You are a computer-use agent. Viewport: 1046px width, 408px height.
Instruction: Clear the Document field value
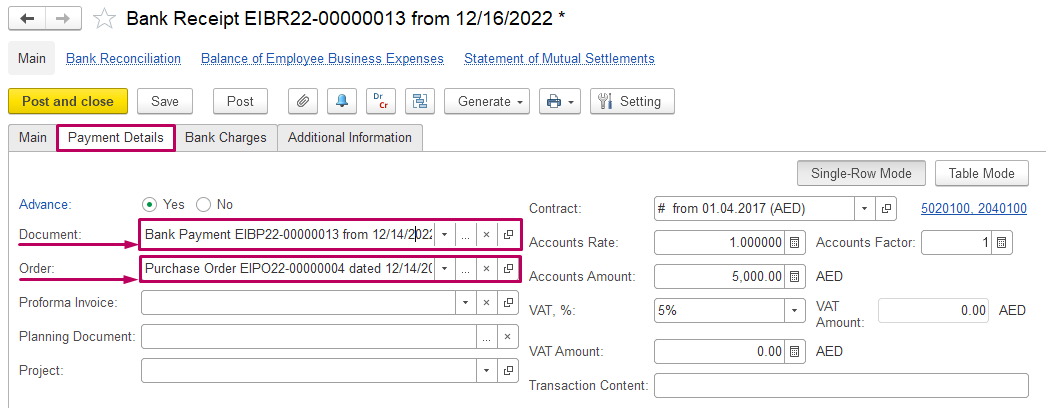tap(487, 235)
